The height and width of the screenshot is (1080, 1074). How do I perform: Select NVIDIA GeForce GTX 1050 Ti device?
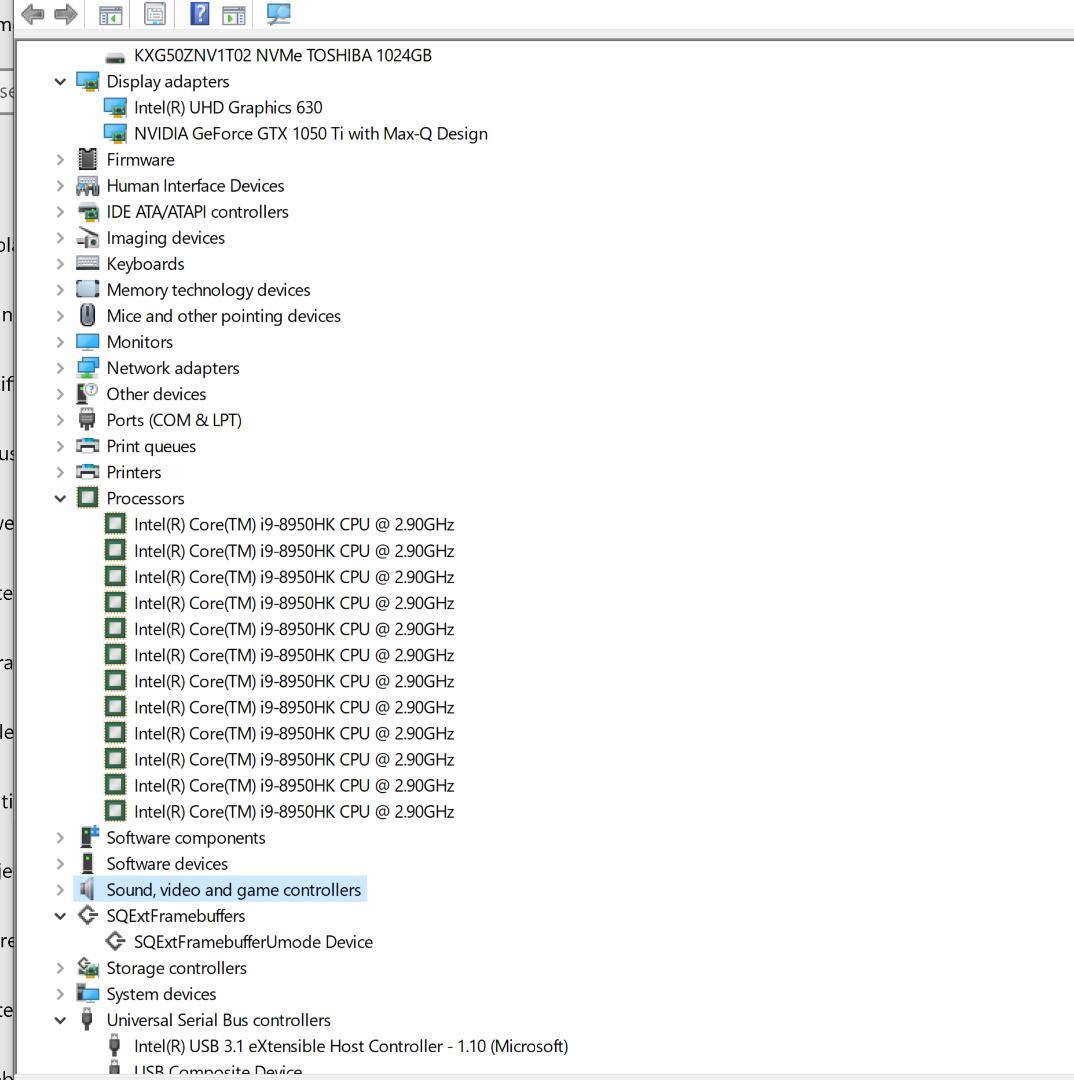[310, 134]
